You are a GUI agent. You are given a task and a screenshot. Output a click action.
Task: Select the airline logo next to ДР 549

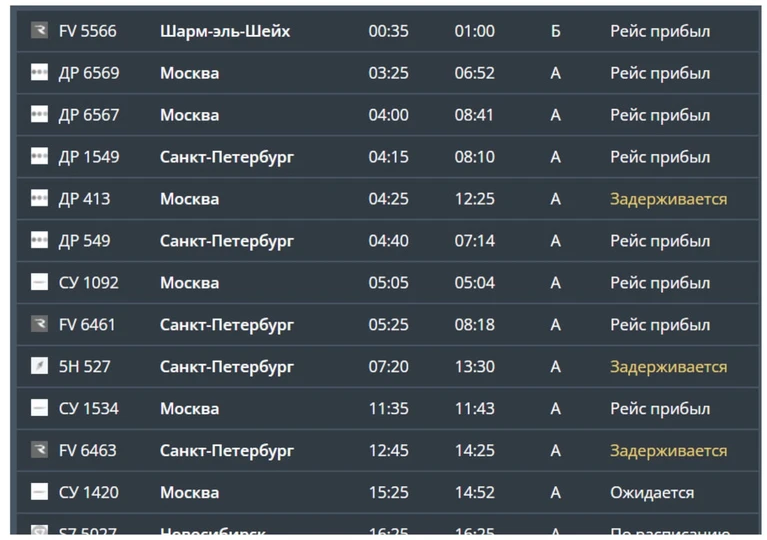[39, 241]
